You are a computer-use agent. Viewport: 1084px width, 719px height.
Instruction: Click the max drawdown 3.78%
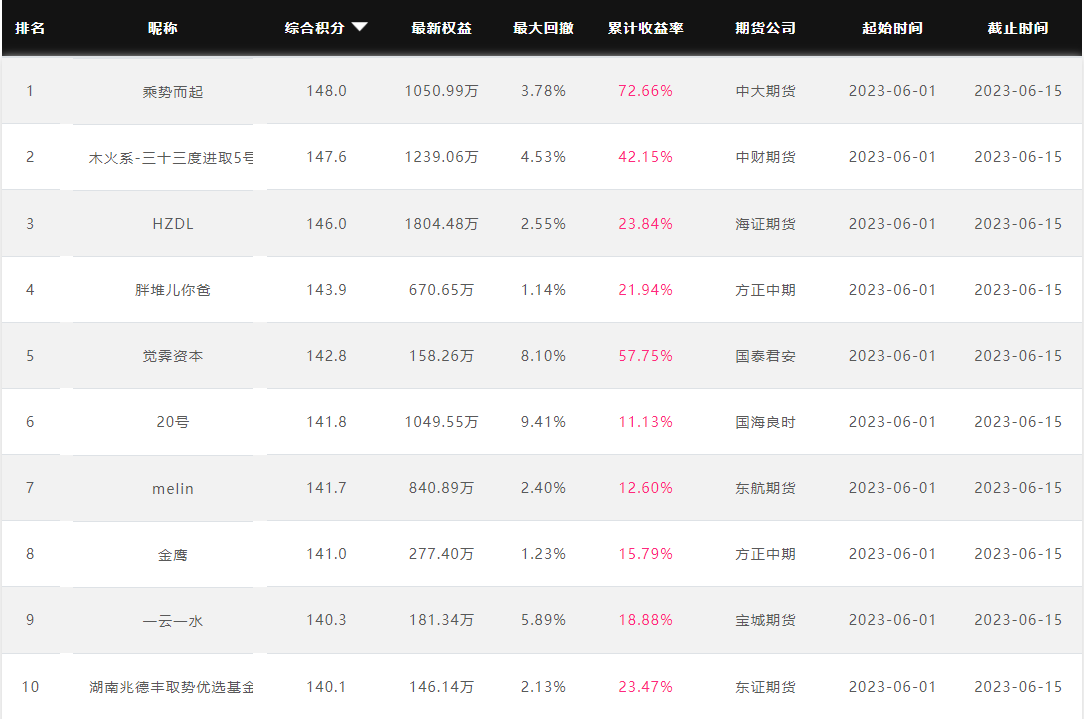click(543, 91)
